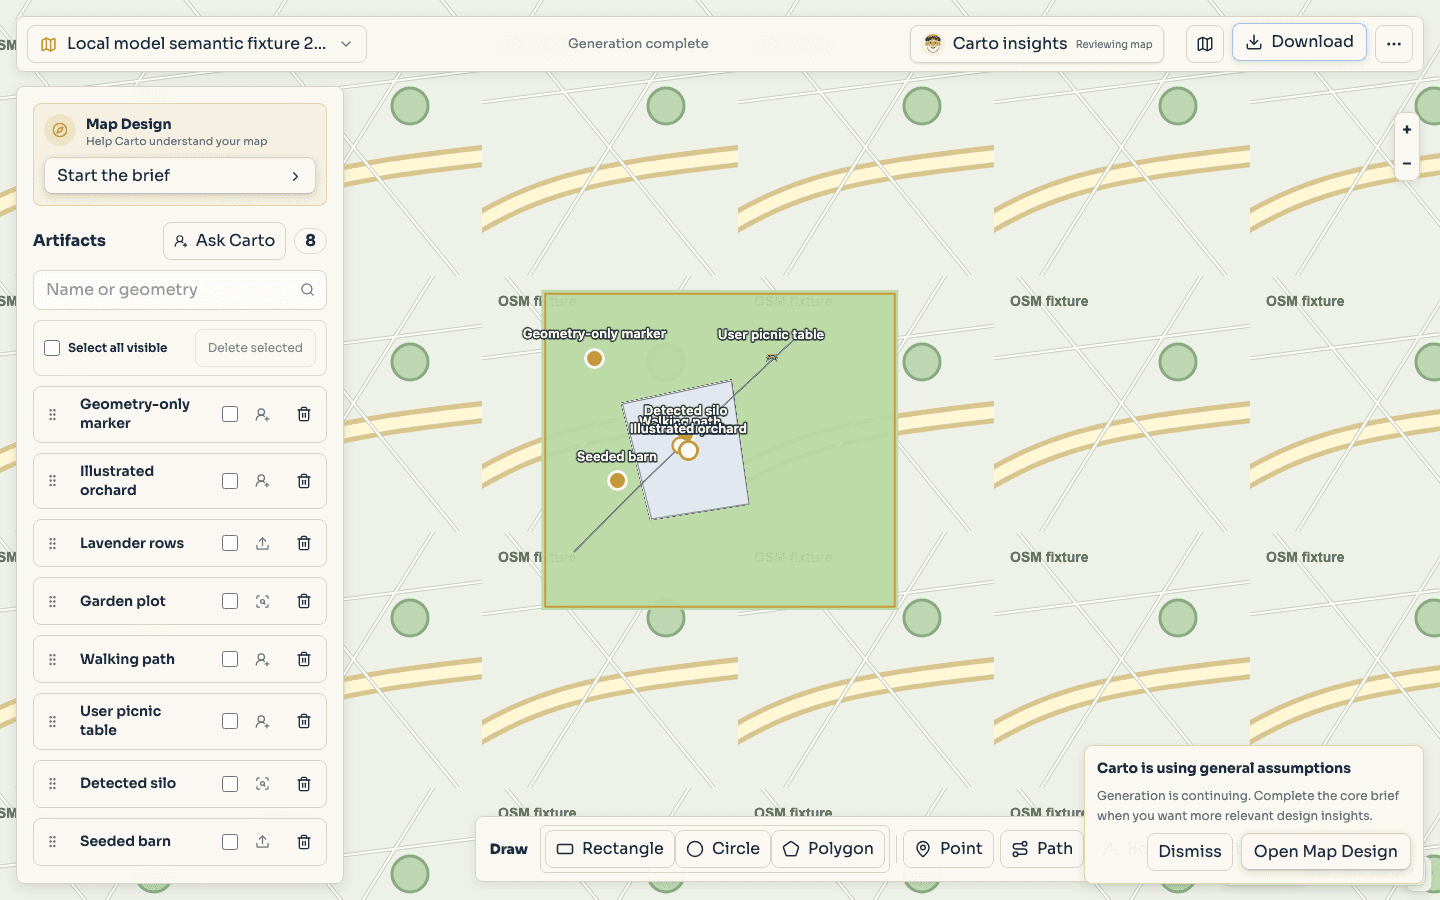Trash the Walking path artifact
Image resolution: width=1440 pixels, height=900 pixels.
point(304,659)
